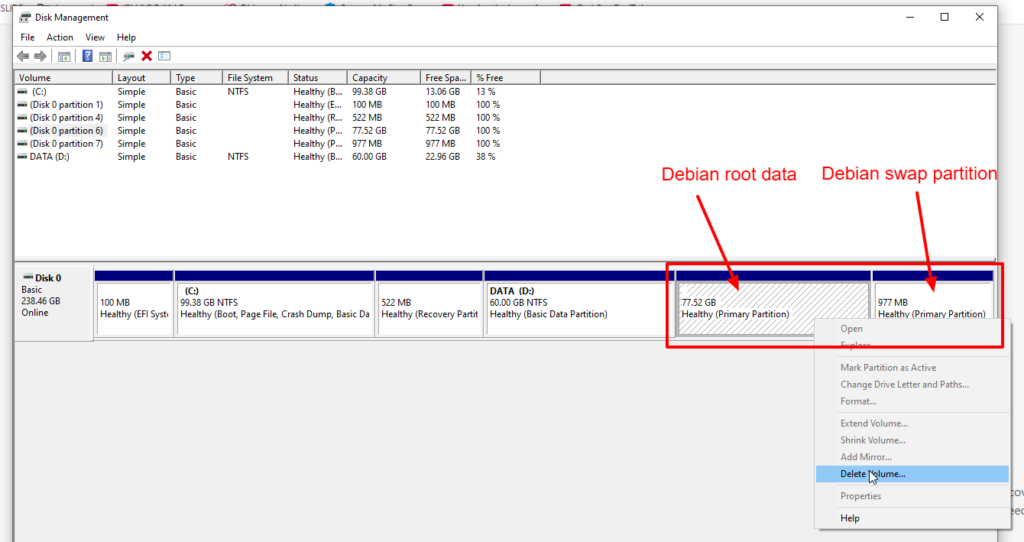The image size is (1024, 542).
Task: Sort by the Capacity column header
Action: (383, 78)
